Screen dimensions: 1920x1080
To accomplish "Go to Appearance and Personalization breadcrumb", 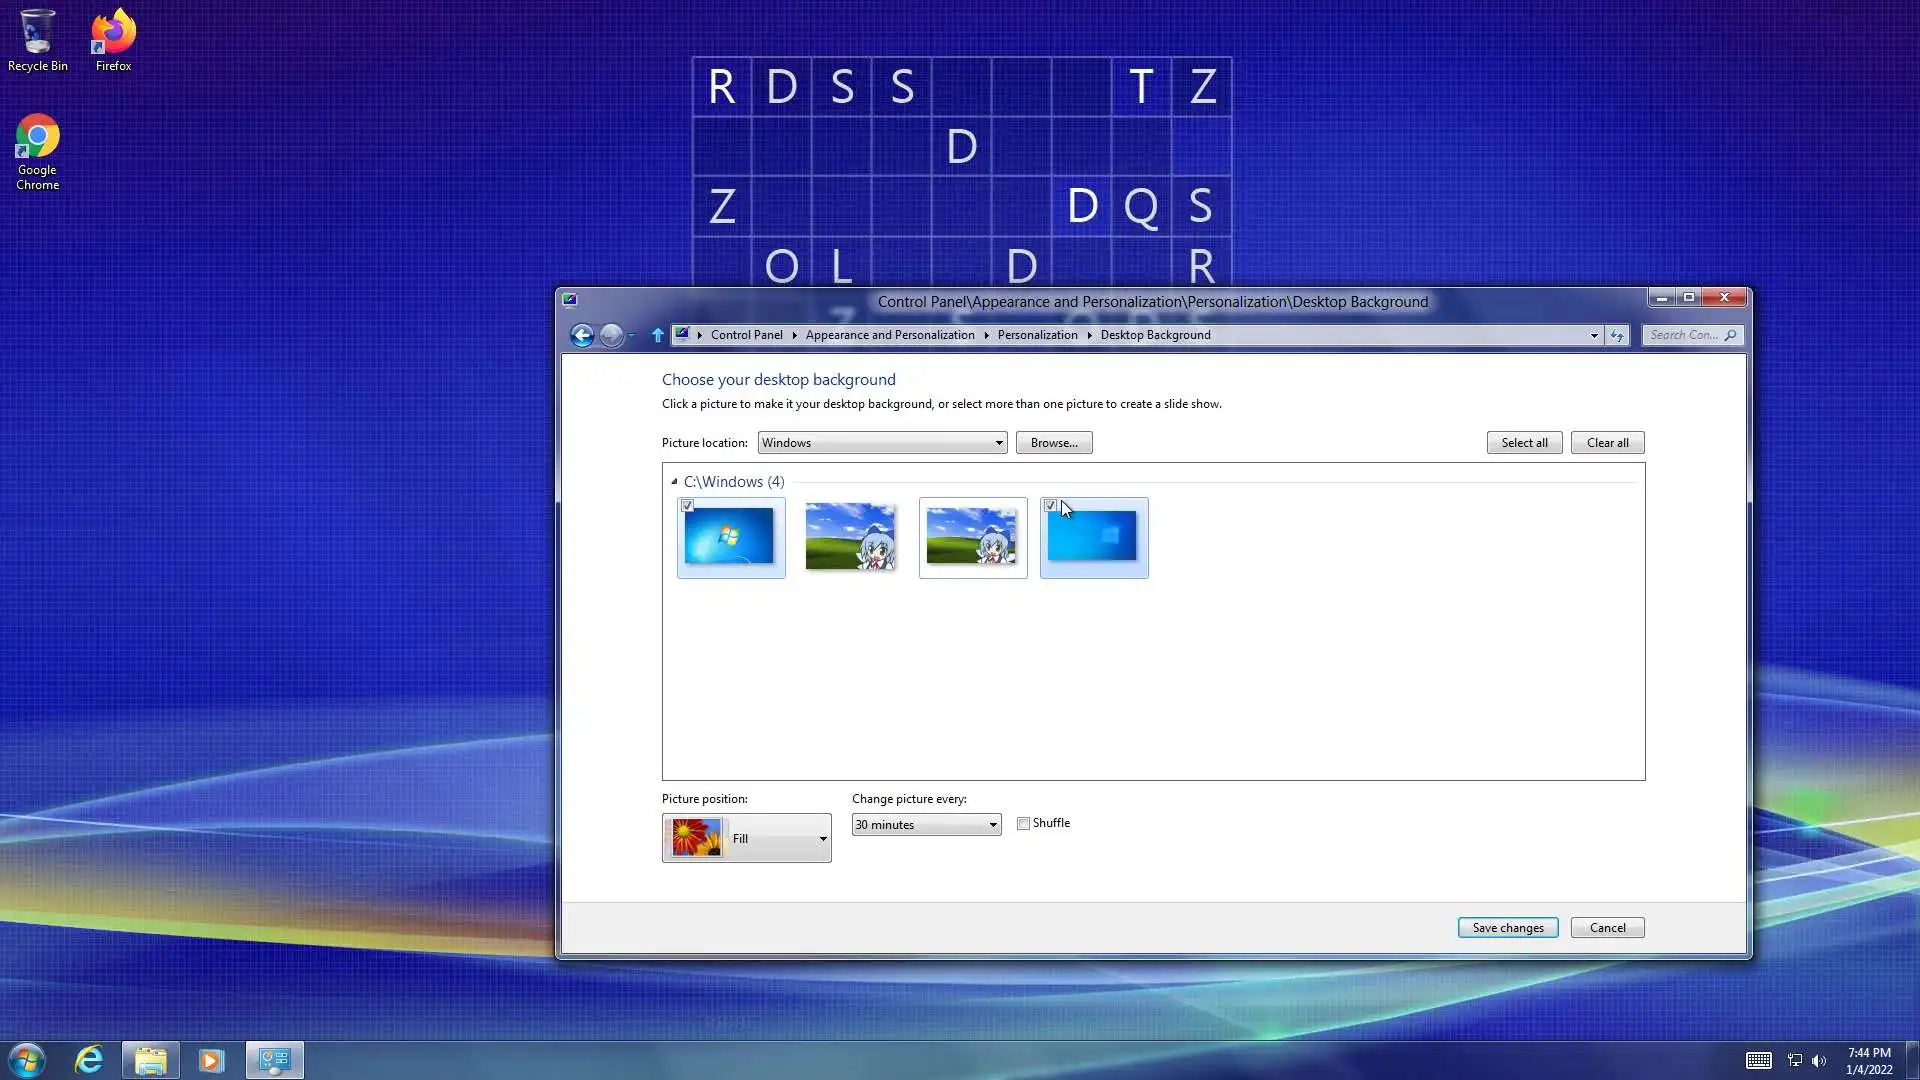I will [x=889, y=335].
